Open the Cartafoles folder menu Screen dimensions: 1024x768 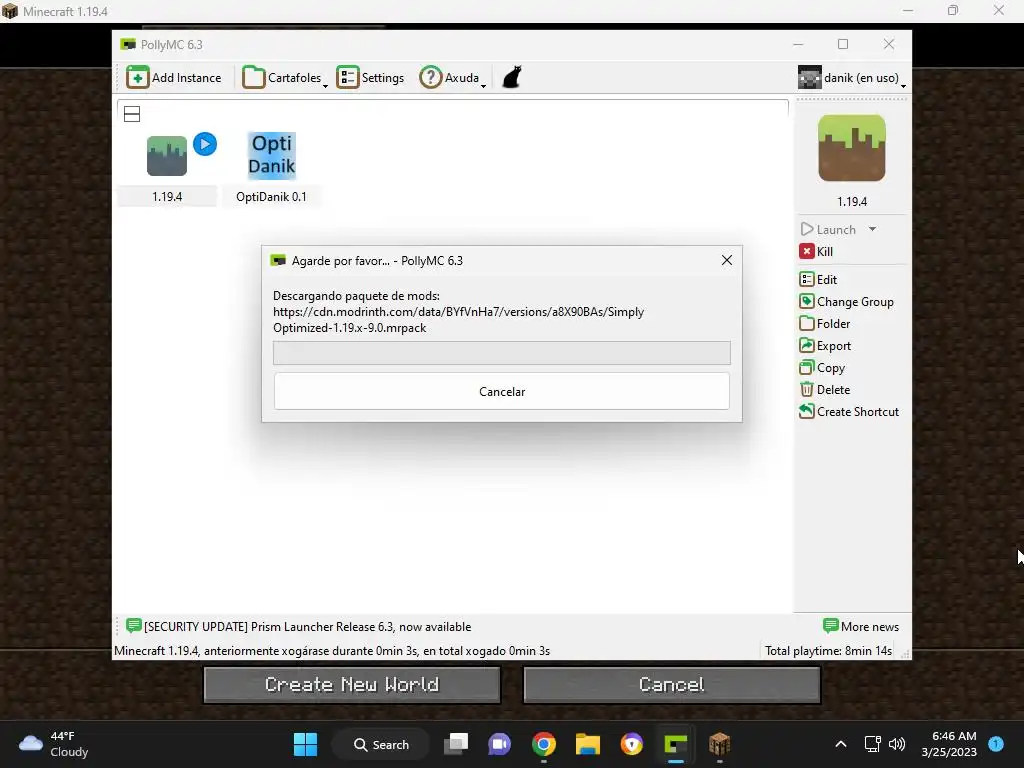point(285,78)
